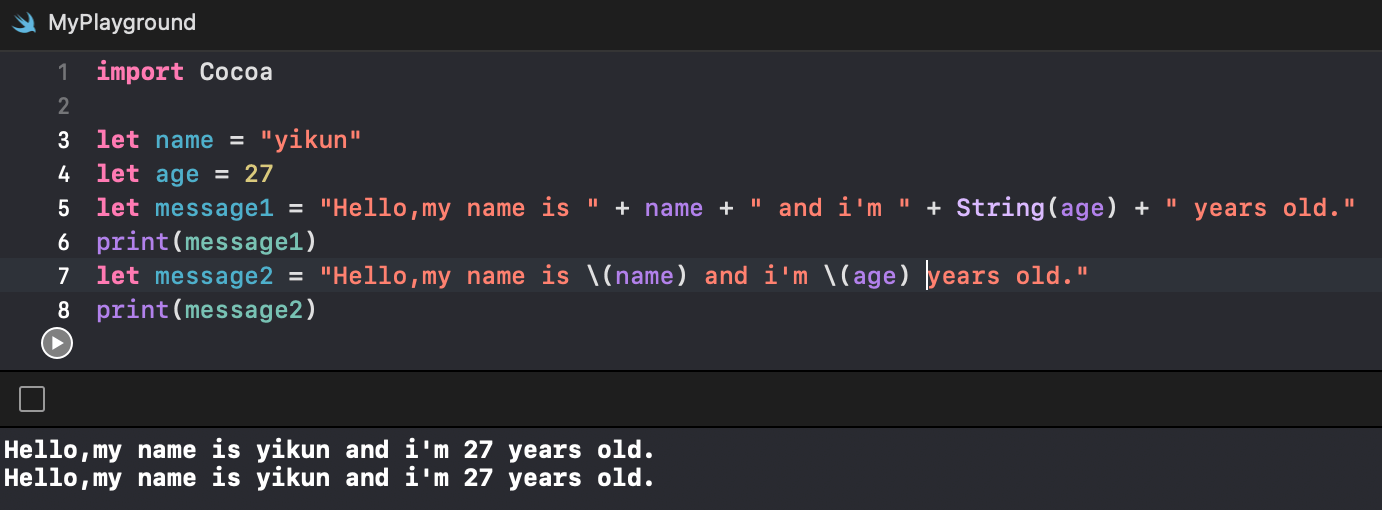Click line number 8 in the gutter
Viewport: 1382px width, 510px height.
tap(63, 310)
